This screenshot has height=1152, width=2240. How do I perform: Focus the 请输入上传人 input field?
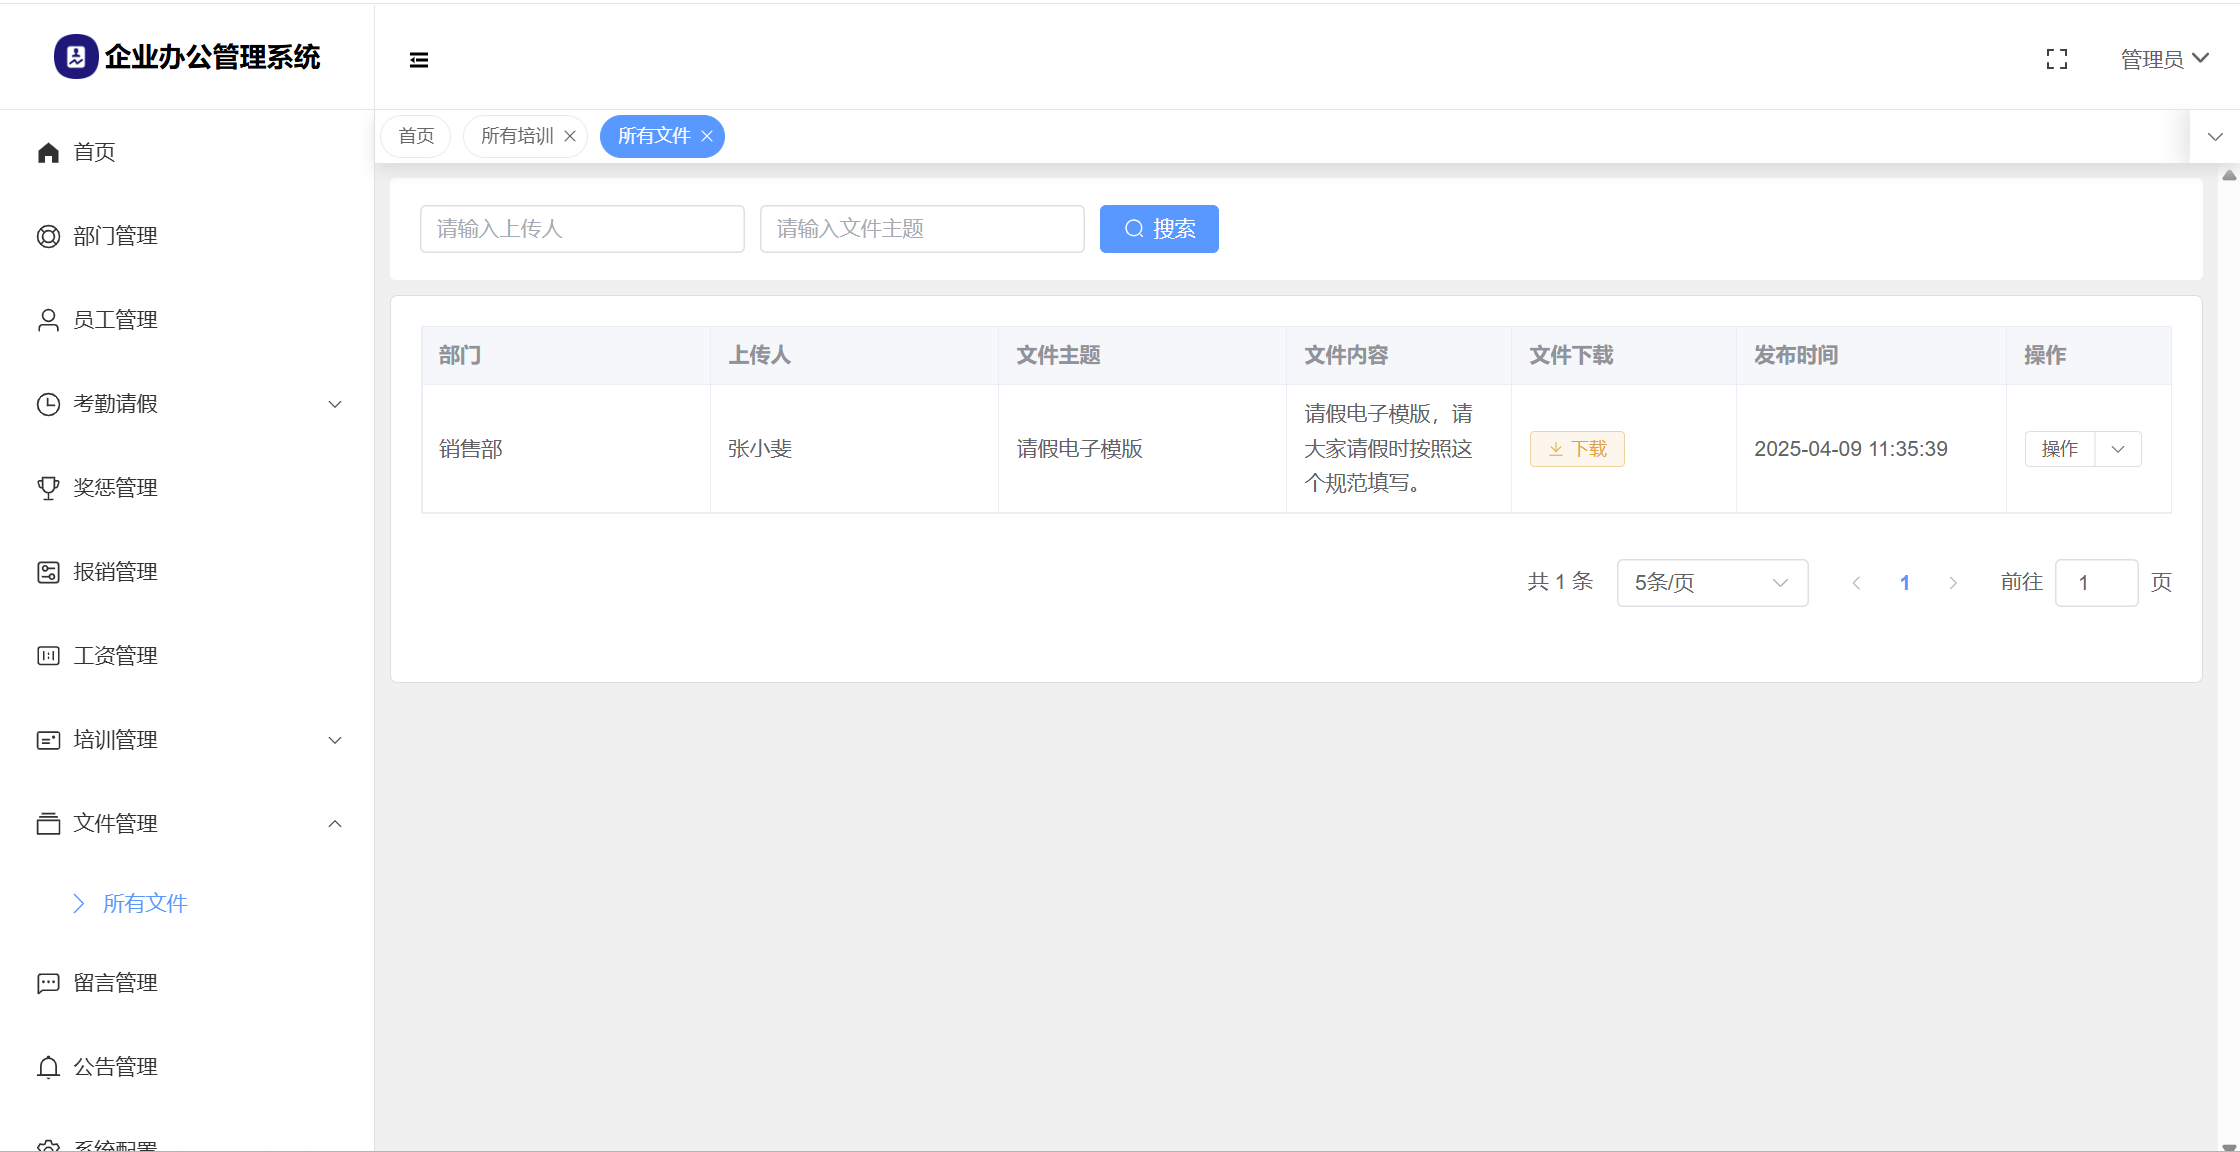[x=582, y=229]
